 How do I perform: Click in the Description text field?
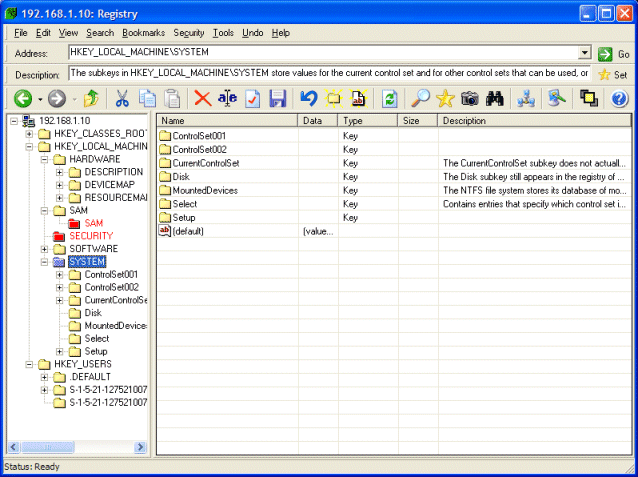330,74
